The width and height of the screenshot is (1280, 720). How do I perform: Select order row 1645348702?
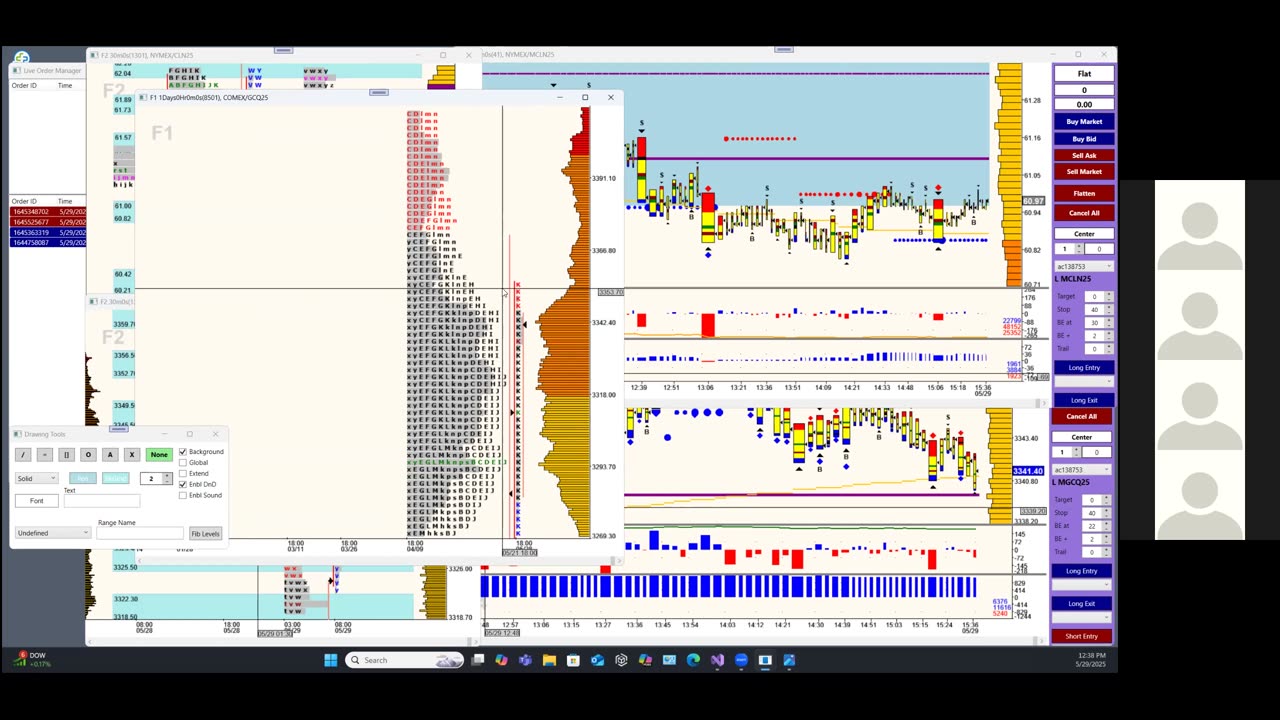tap(48, 212)
